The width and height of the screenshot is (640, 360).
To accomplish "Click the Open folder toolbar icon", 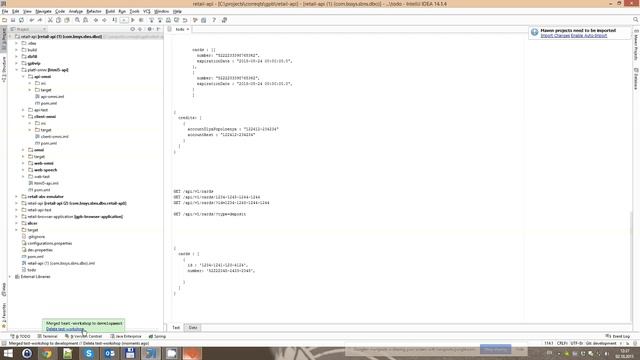I will (4, 20).
